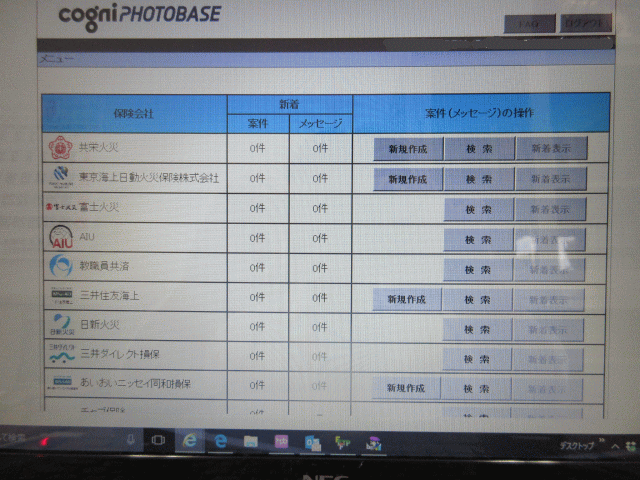This screenshot has height=480, width=640.
Task: Click the 教職員共済 company logo icon
Action: (x=61, y=266)
